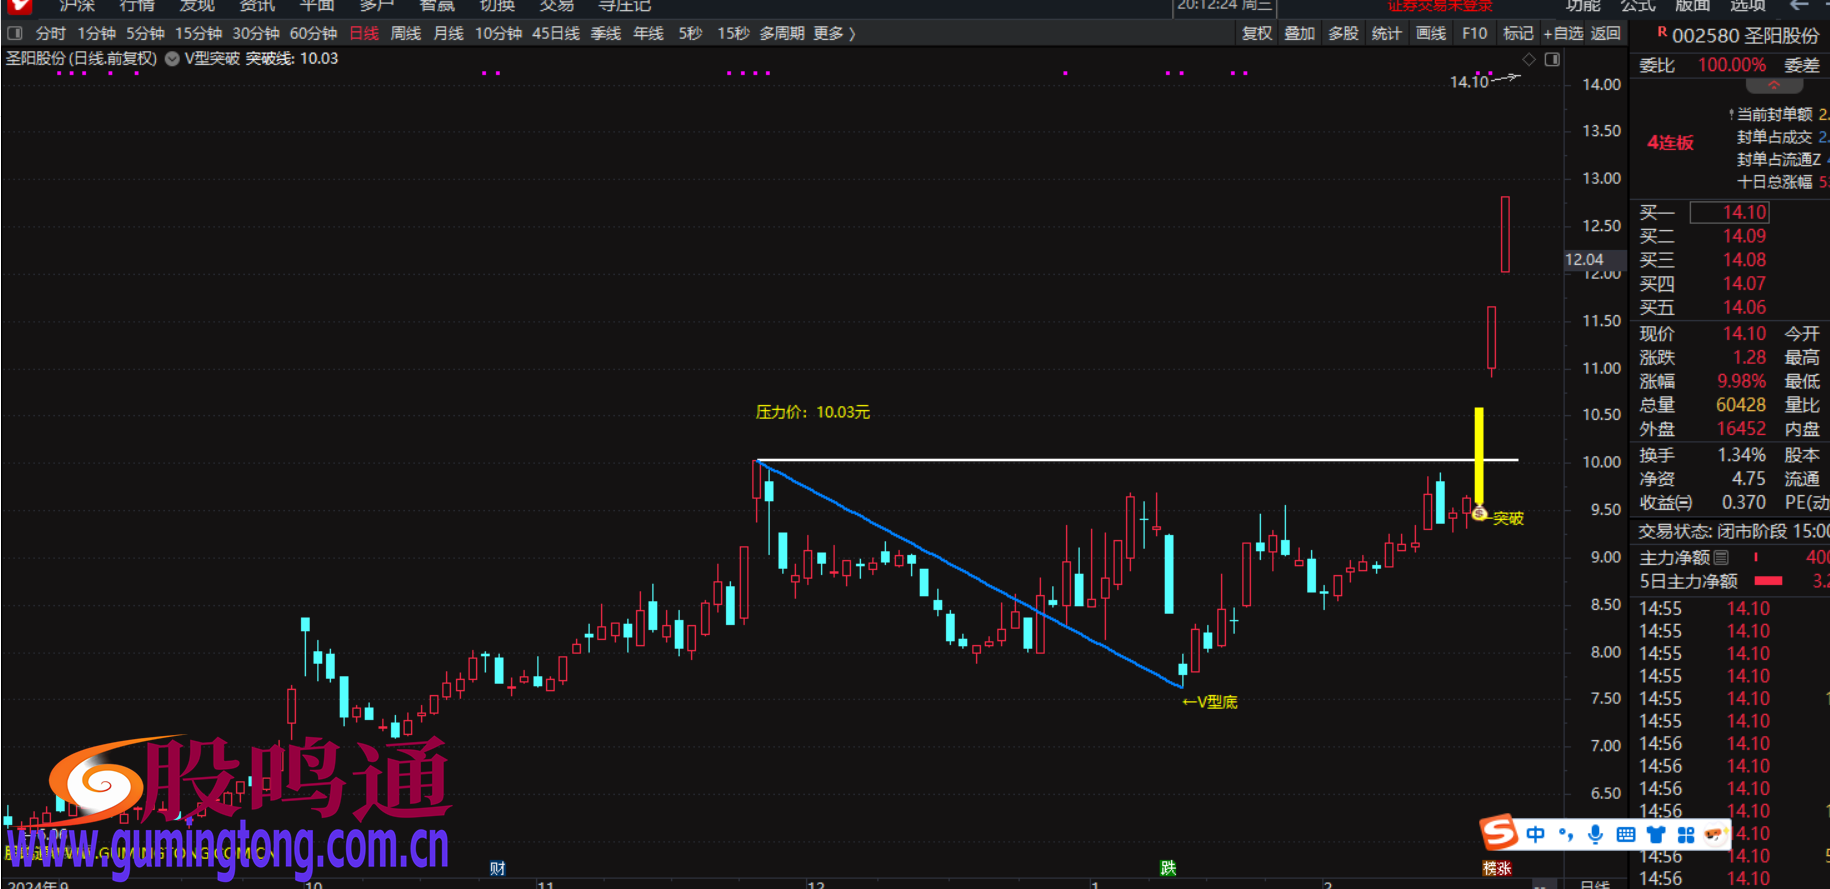The height and width of the screenshot is (889, 1830).
Task: Add stock via +自选 button
Action: click(1563, 33)
